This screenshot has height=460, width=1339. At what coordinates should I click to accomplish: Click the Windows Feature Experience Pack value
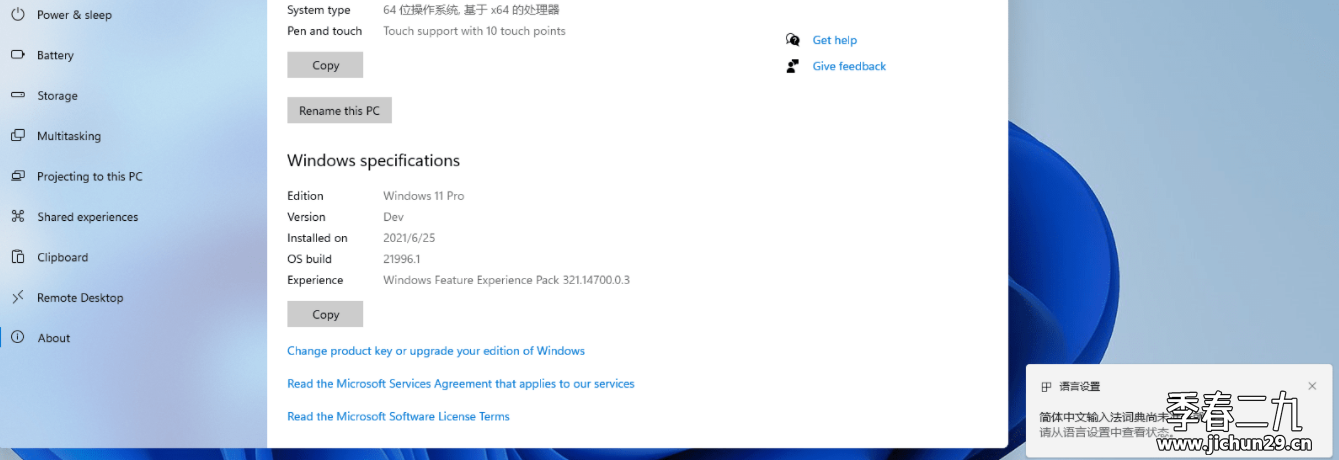[x=506, y=280]
